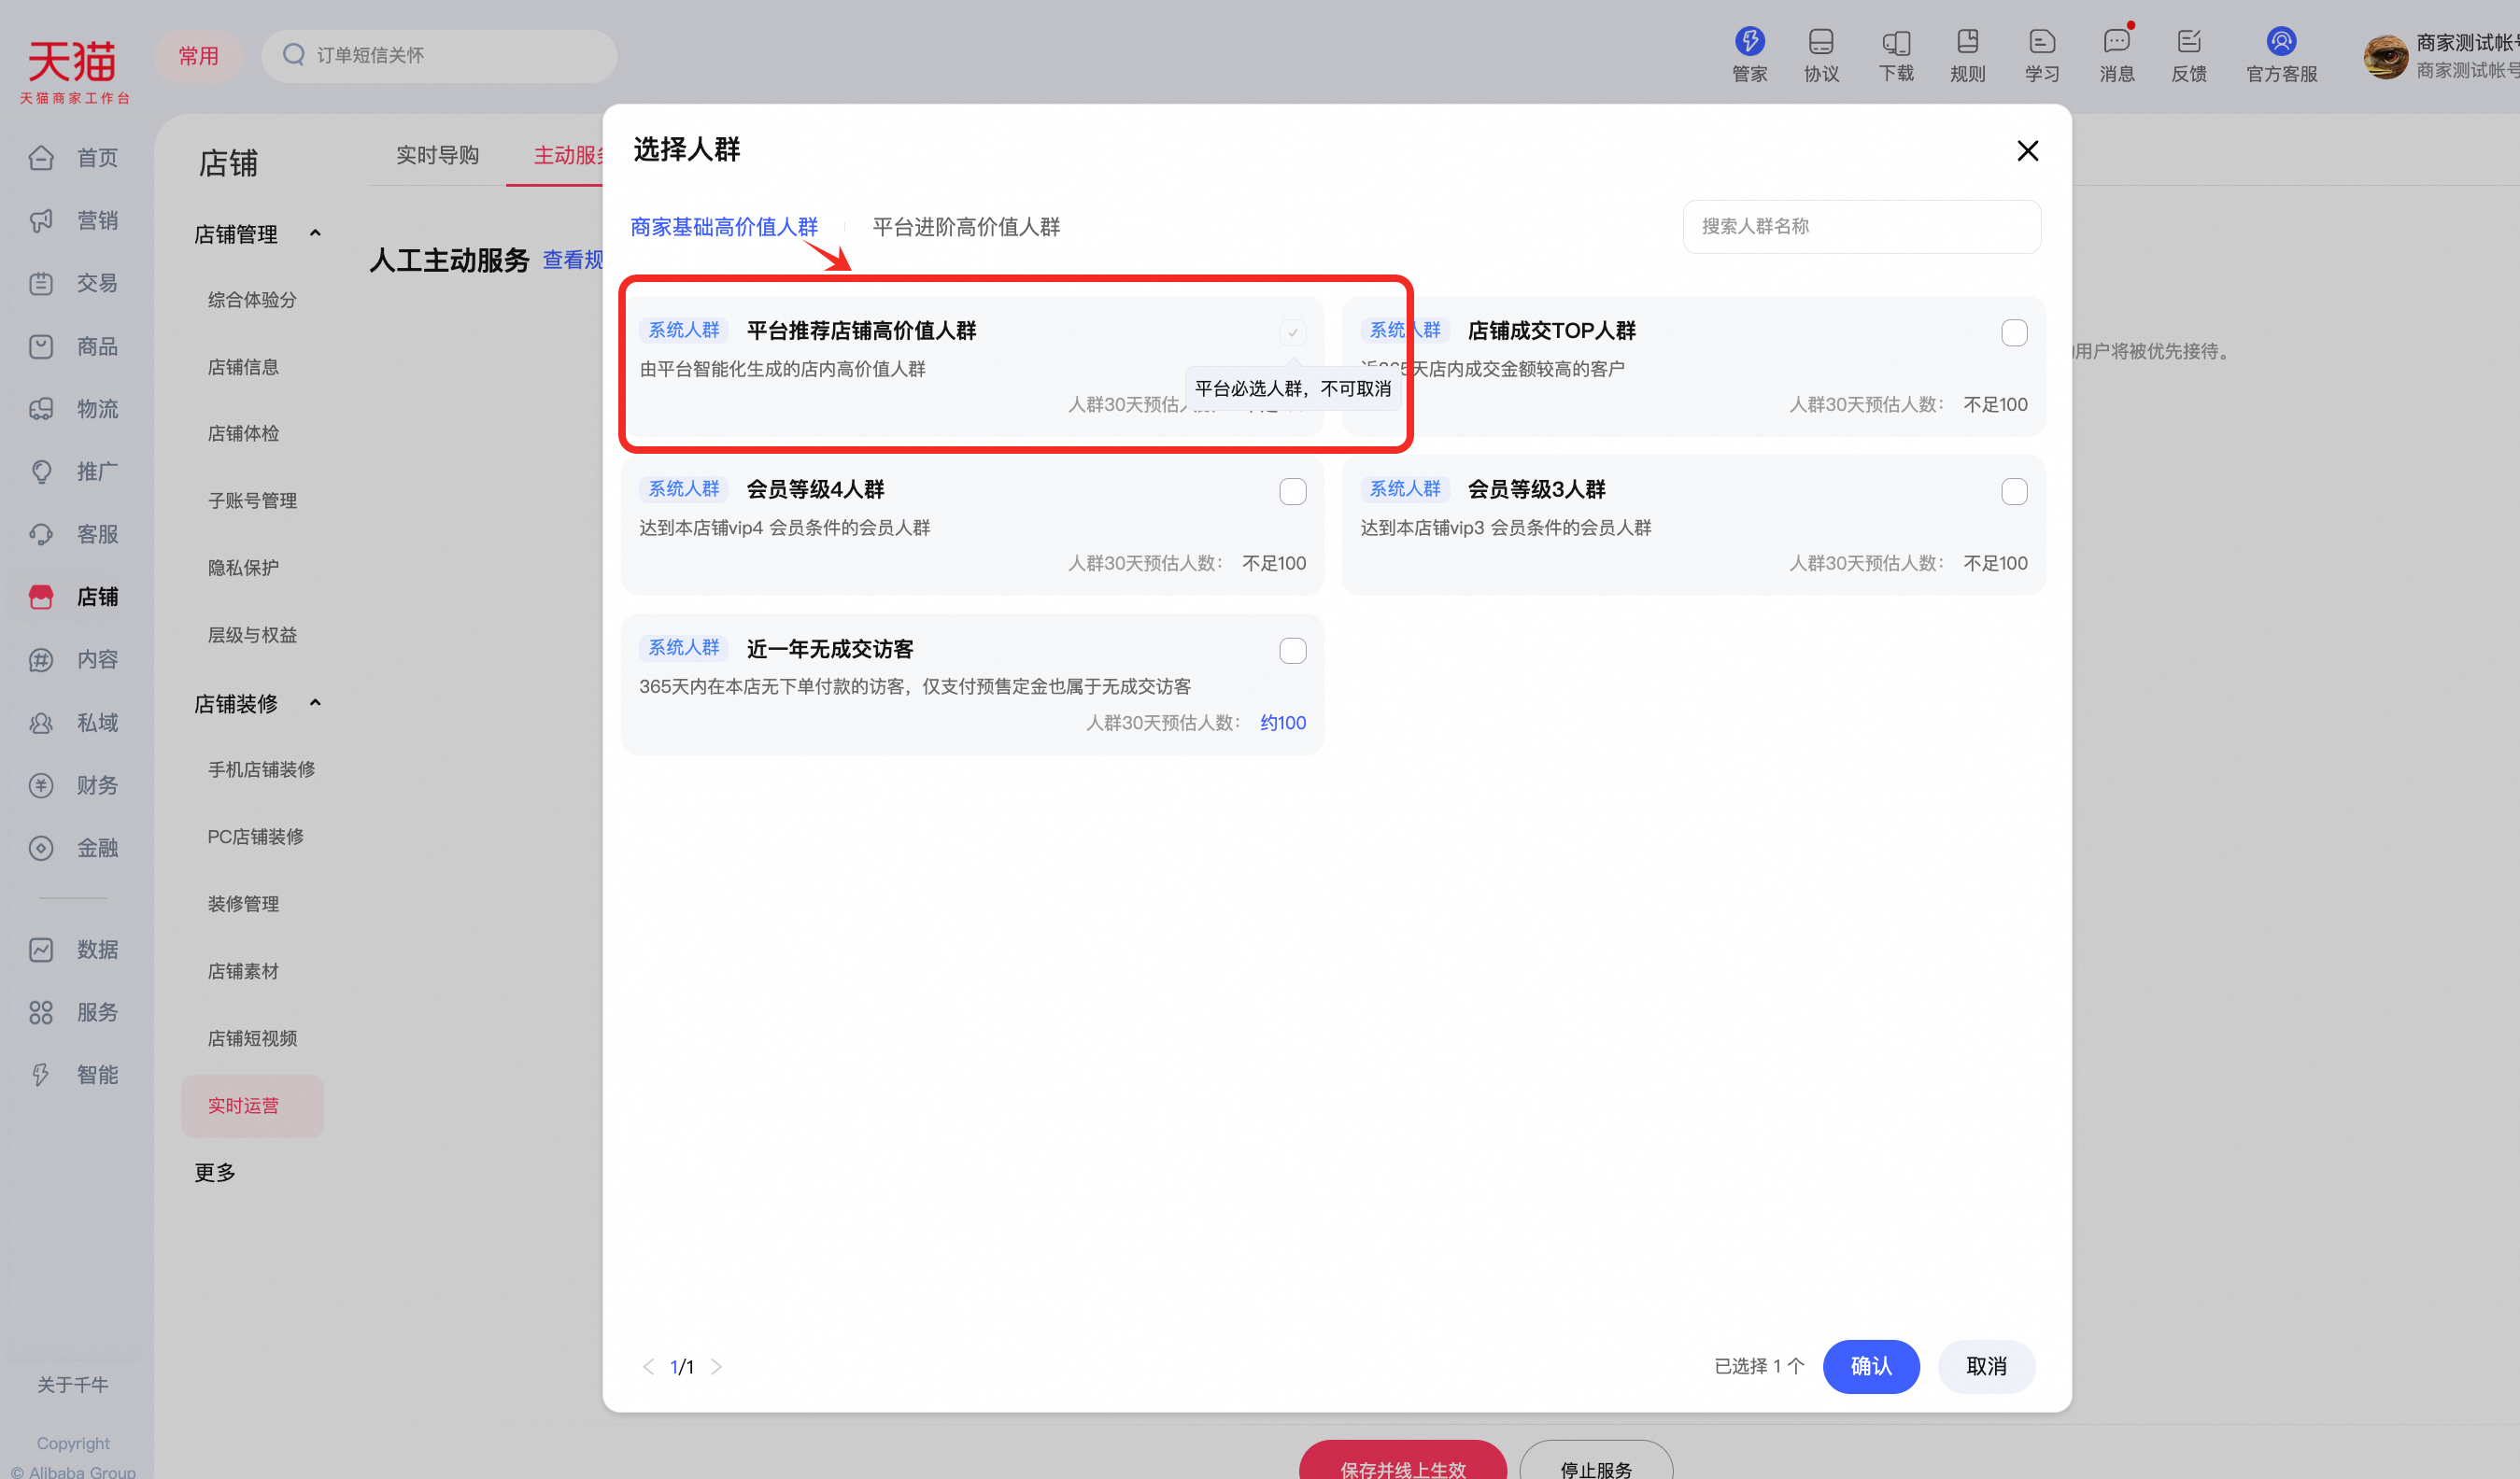Select the 会员等级4人群 audience checkbox

pos(1293,491)
